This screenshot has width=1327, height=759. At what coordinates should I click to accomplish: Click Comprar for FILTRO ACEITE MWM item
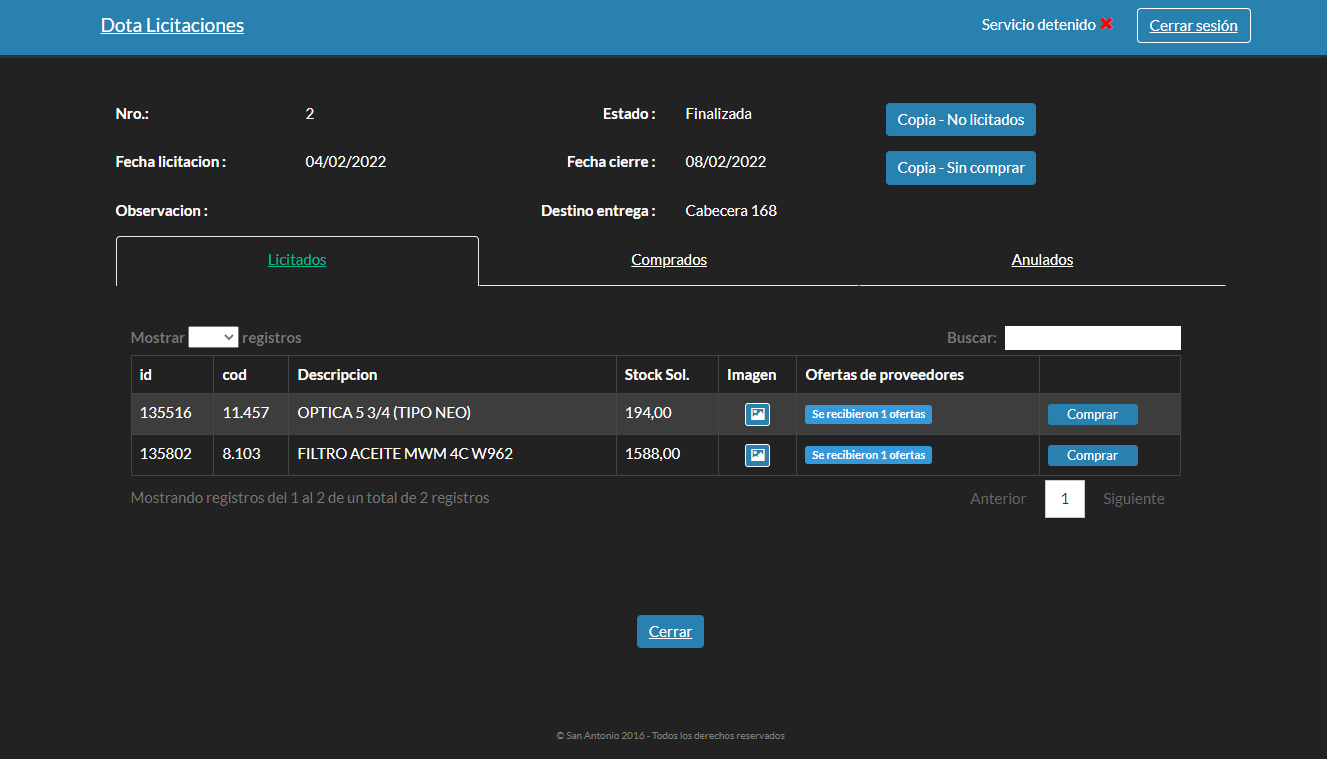click(x=1092, y=455)
